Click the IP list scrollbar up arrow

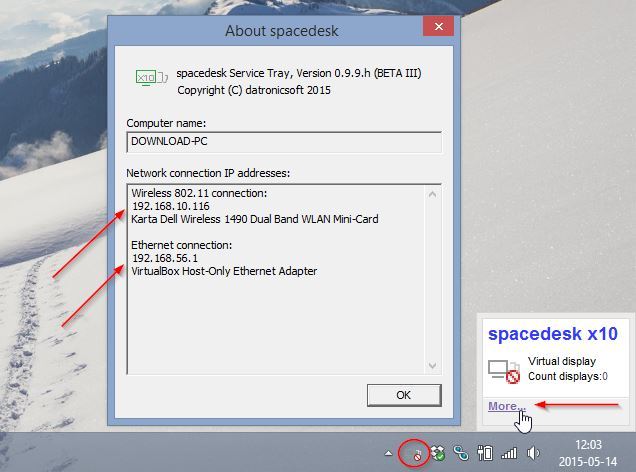(x=432, y=194)
